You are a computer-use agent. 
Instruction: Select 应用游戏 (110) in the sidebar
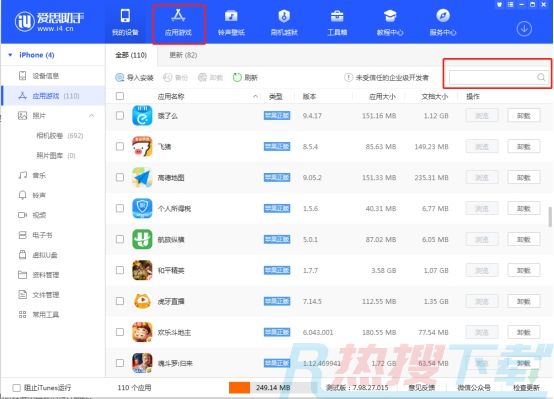tap(53, 96)
